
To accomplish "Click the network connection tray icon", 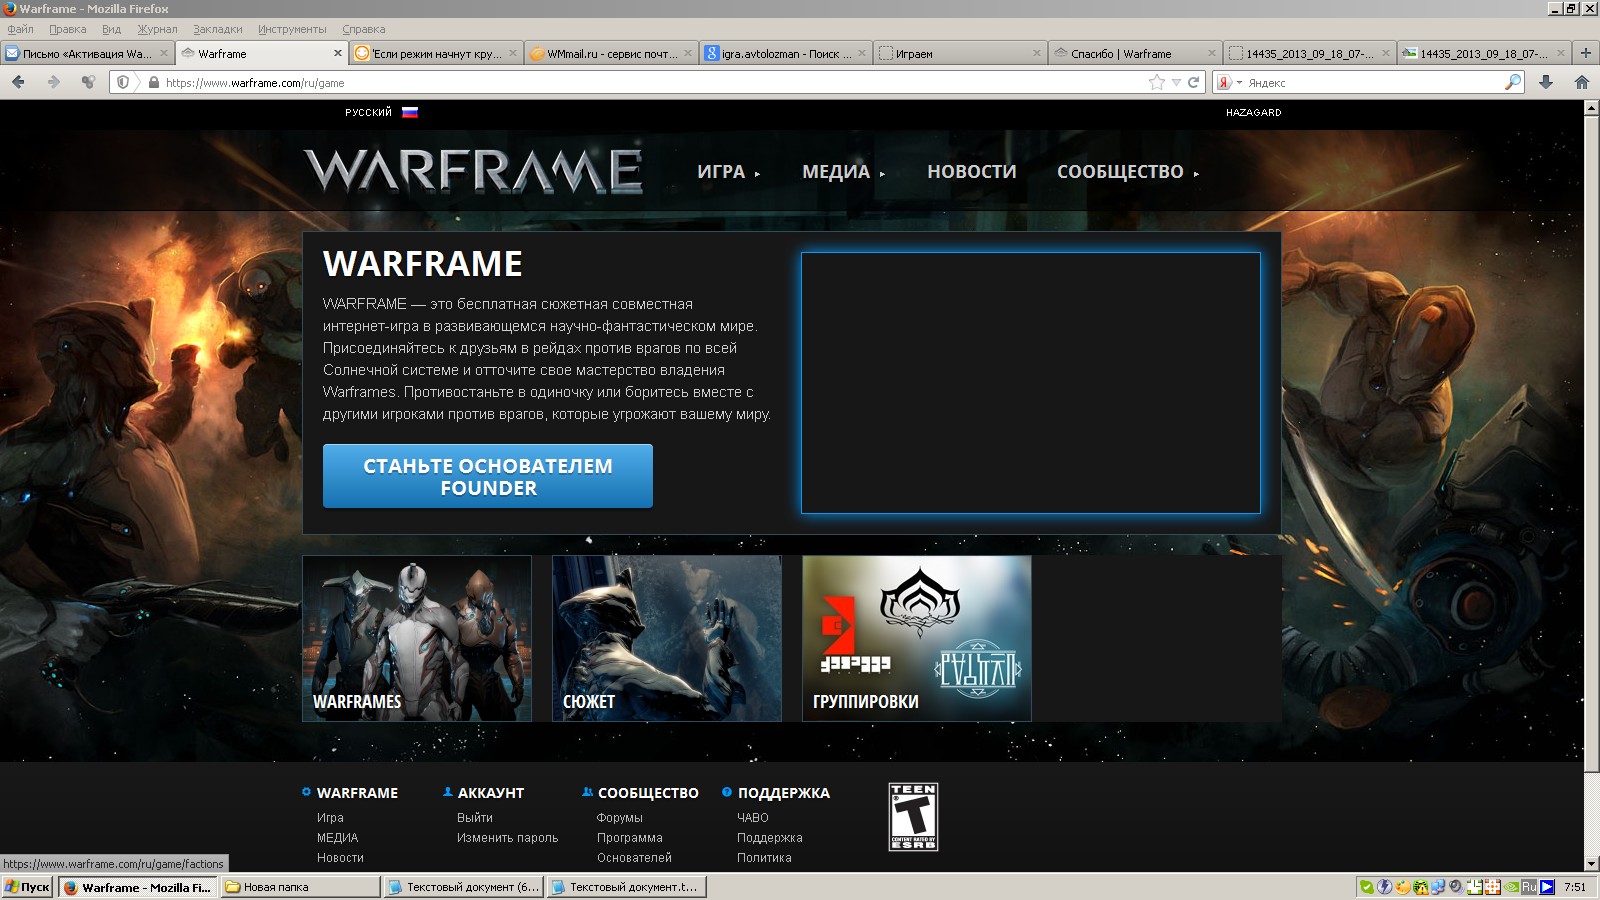I will coord(1438,886).
